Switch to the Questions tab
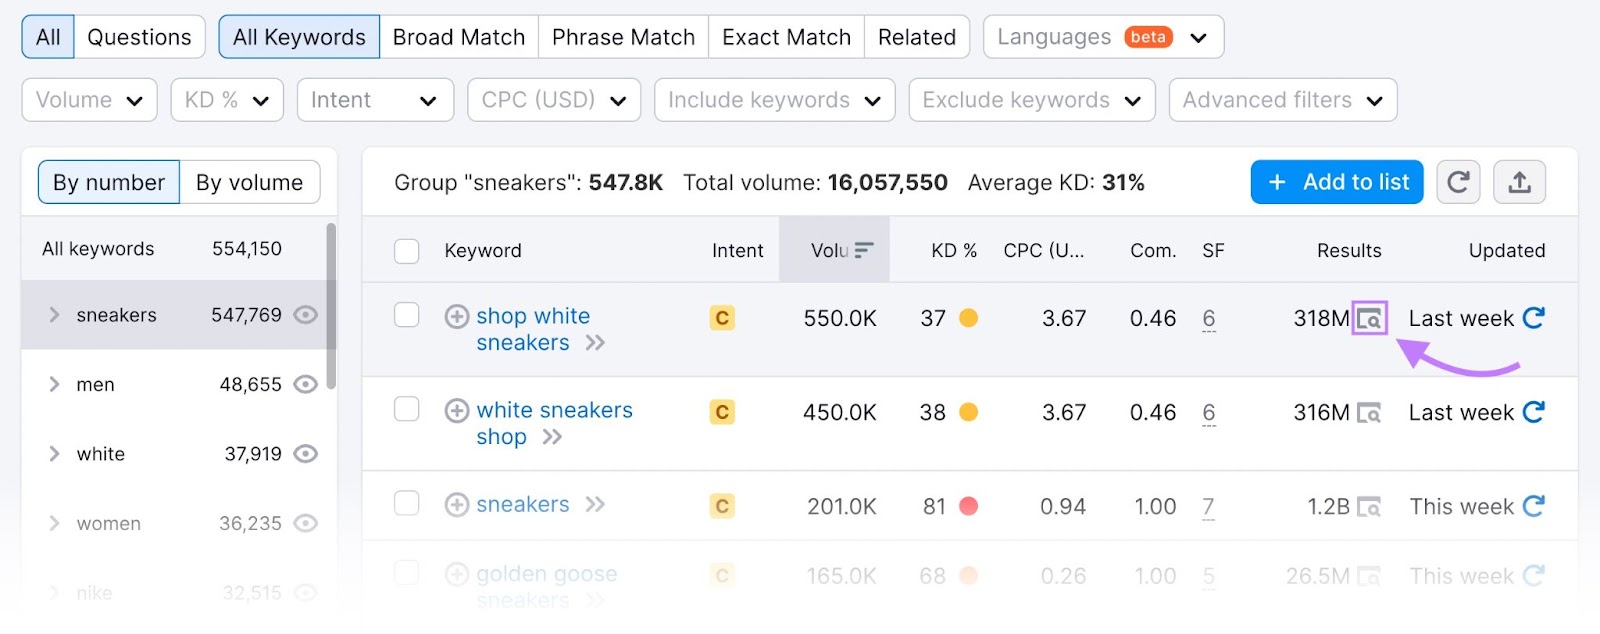1600x634 pixels. pos(139,36)
